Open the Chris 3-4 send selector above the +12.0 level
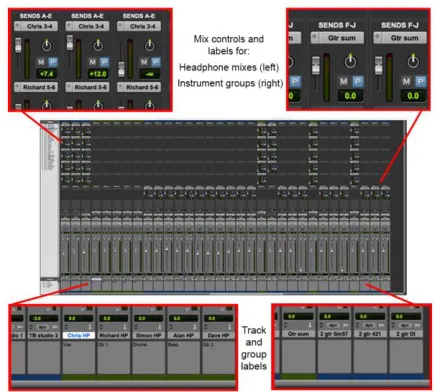 point(87,26)
